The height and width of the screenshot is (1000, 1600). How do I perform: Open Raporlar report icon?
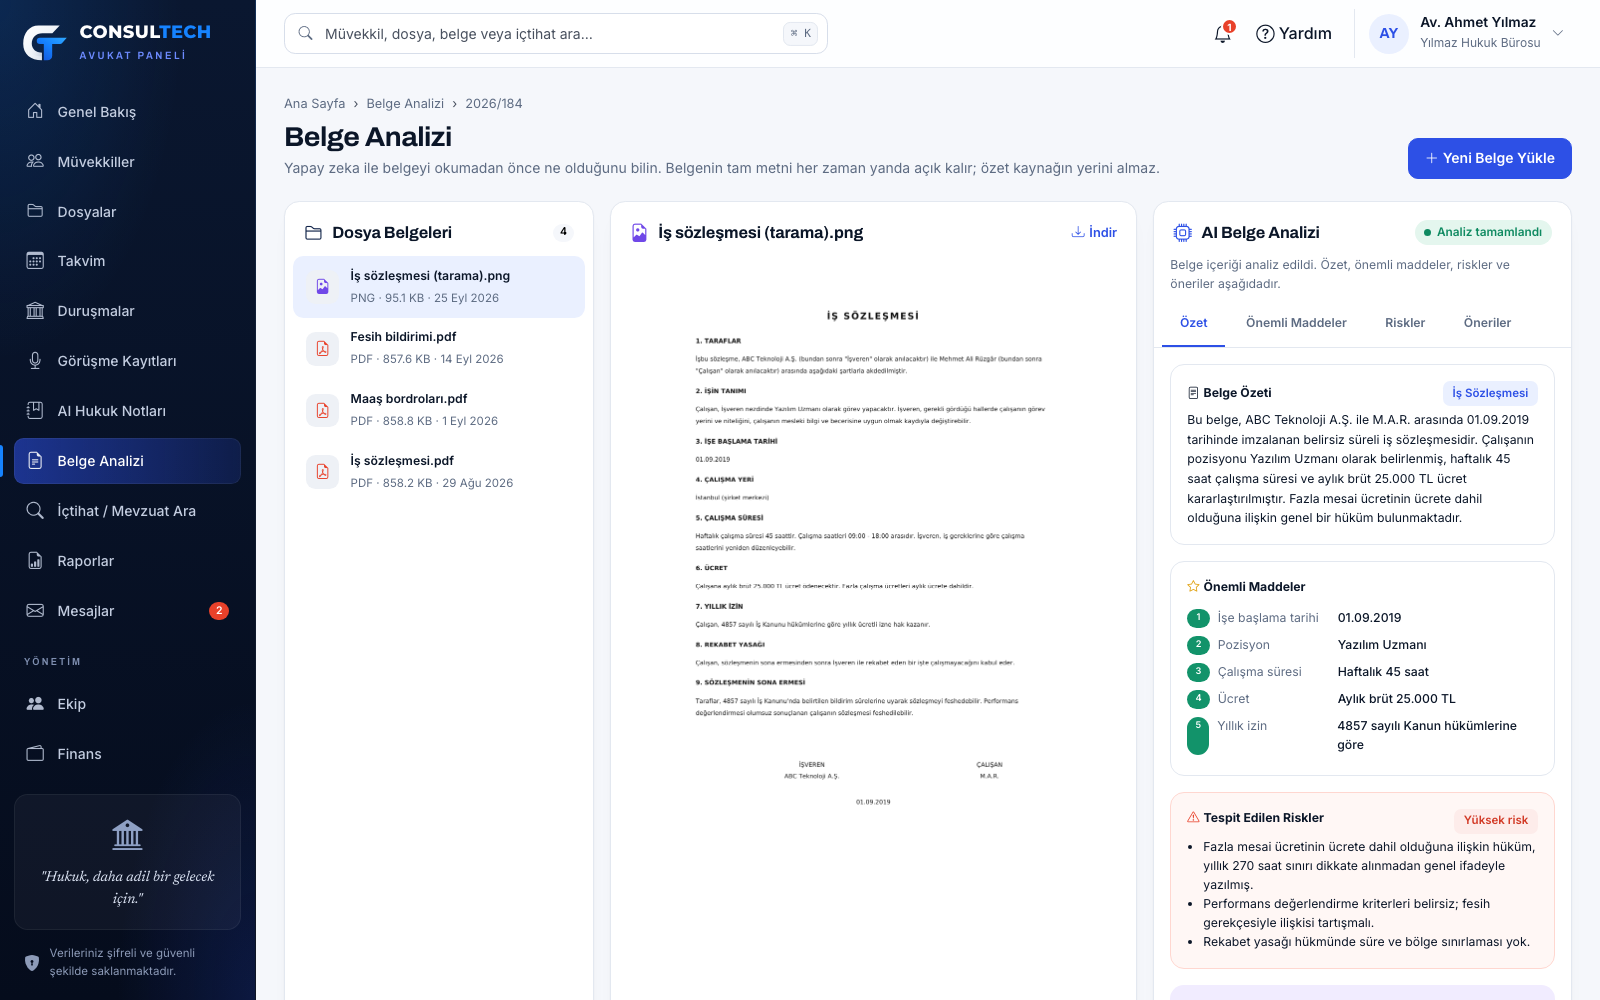pos(35,561)
